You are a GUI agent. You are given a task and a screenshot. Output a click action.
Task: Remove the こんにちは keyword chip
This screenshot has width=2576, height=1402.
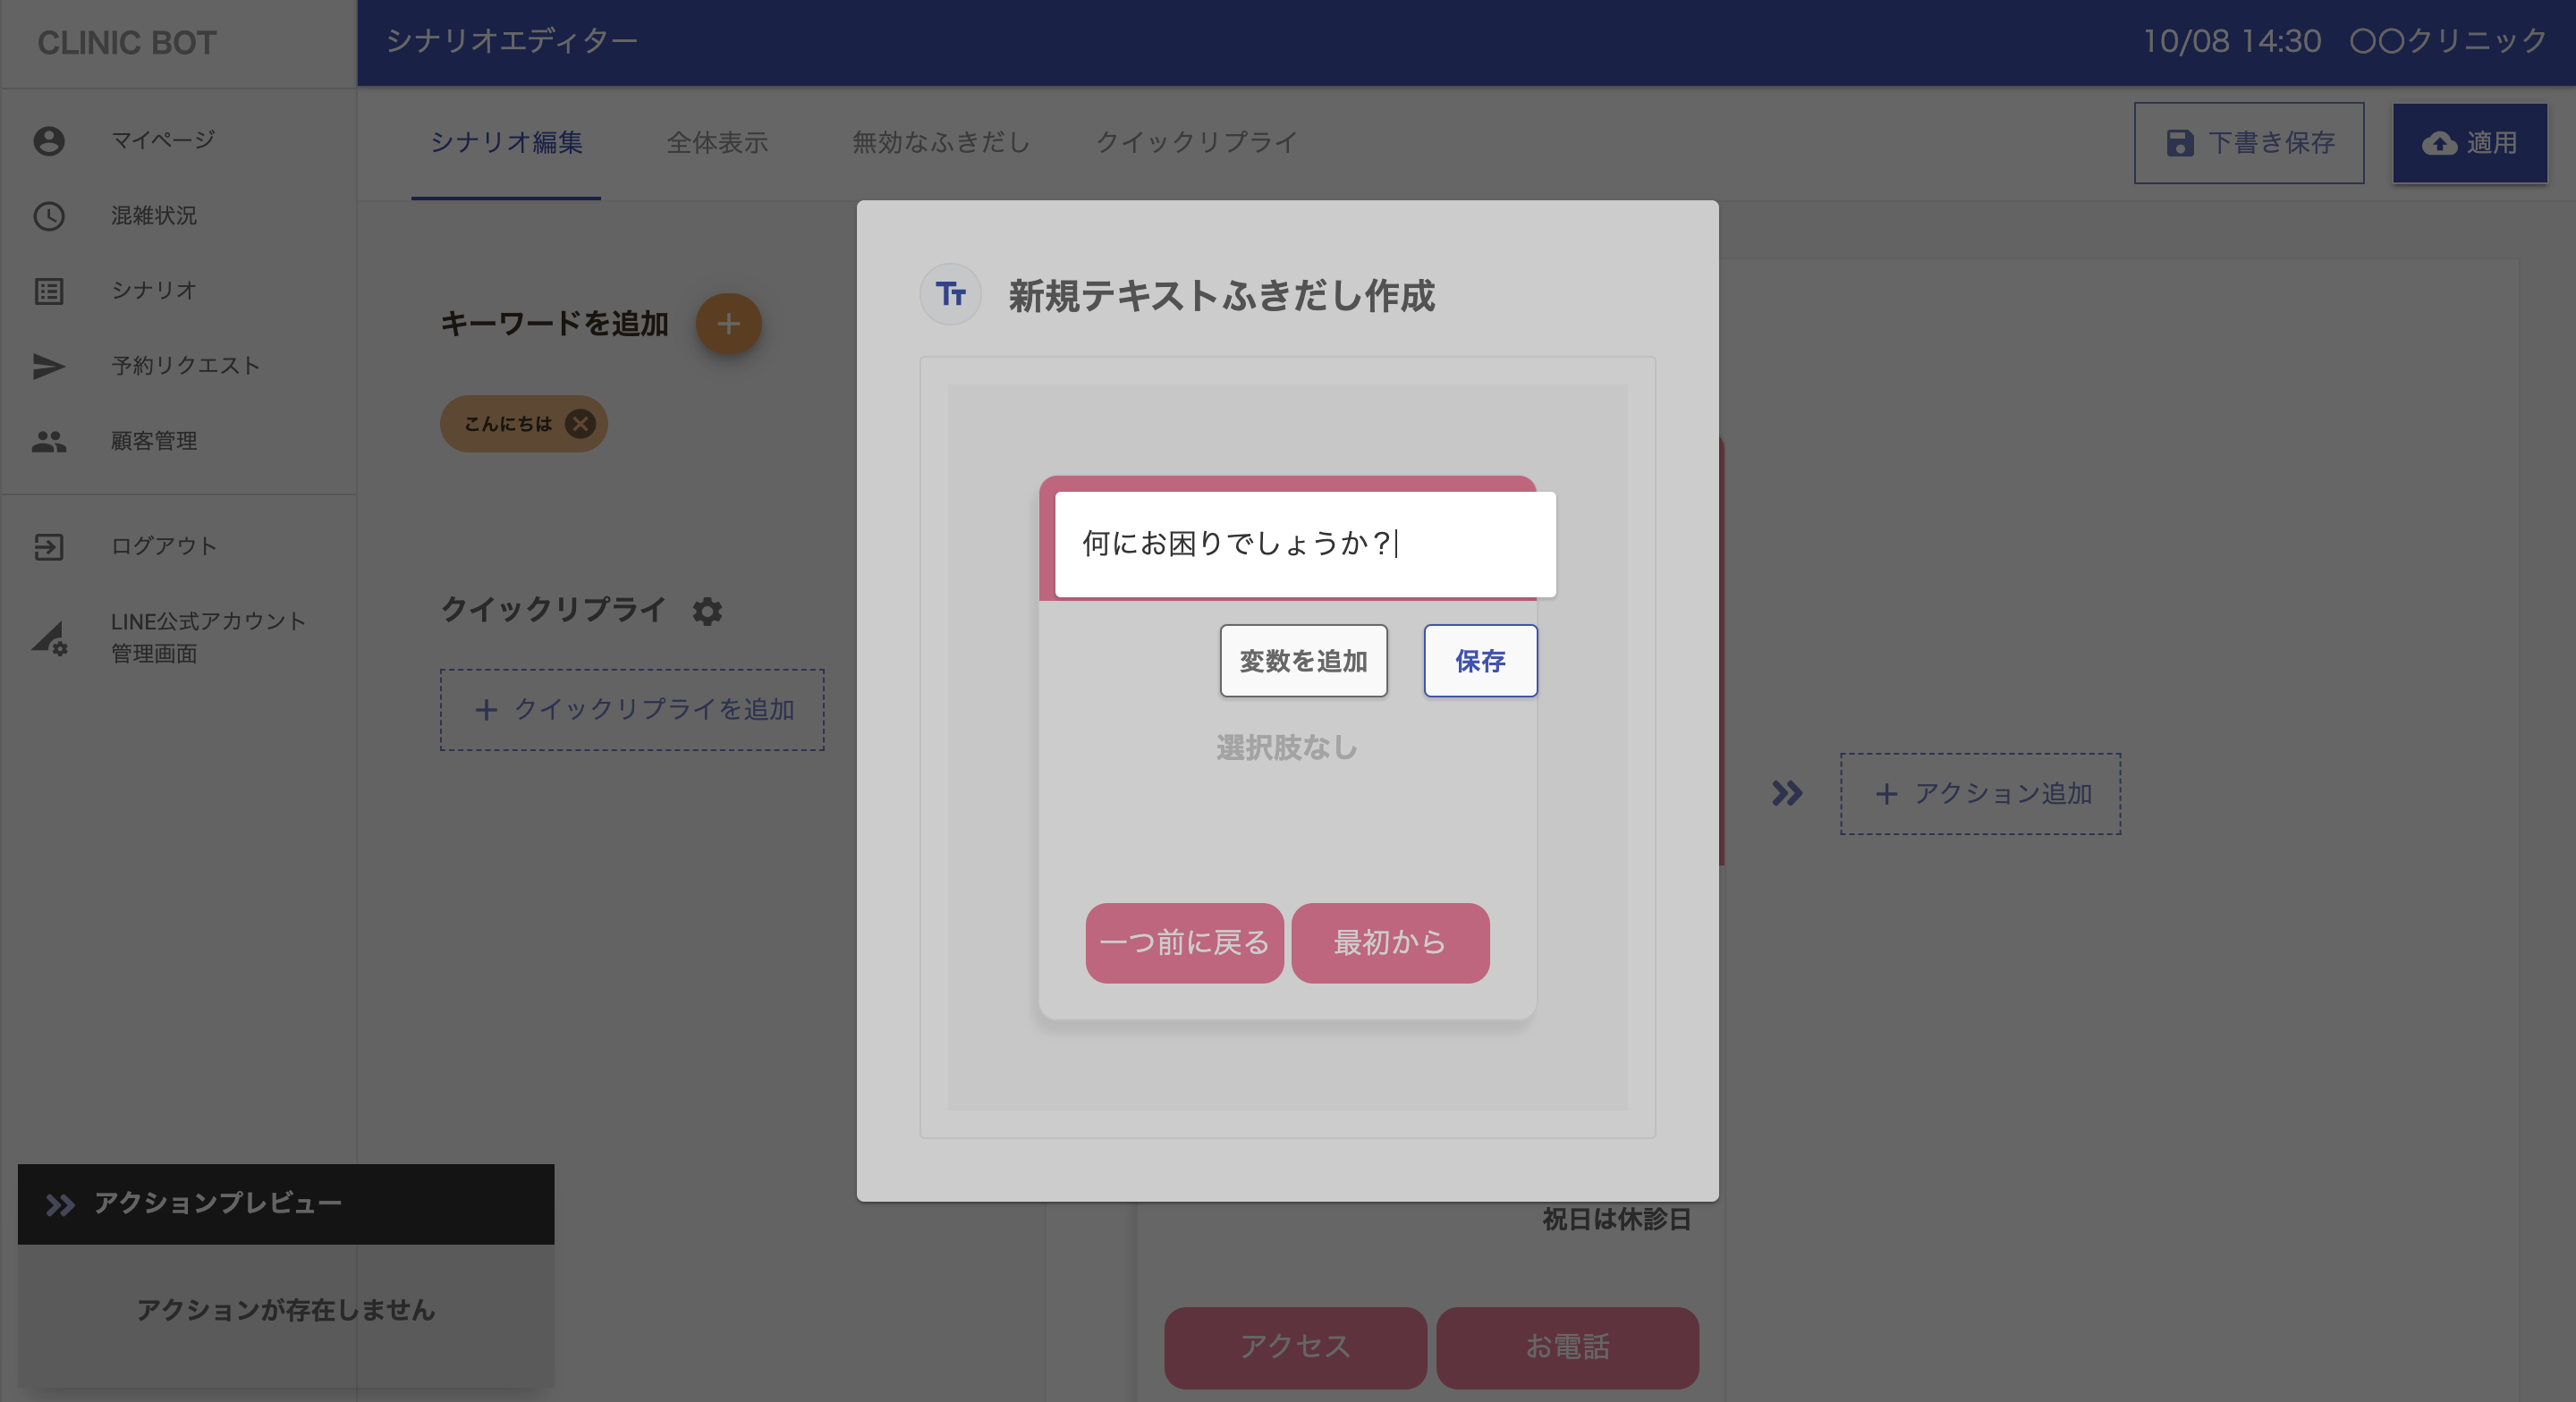point(580,424)
